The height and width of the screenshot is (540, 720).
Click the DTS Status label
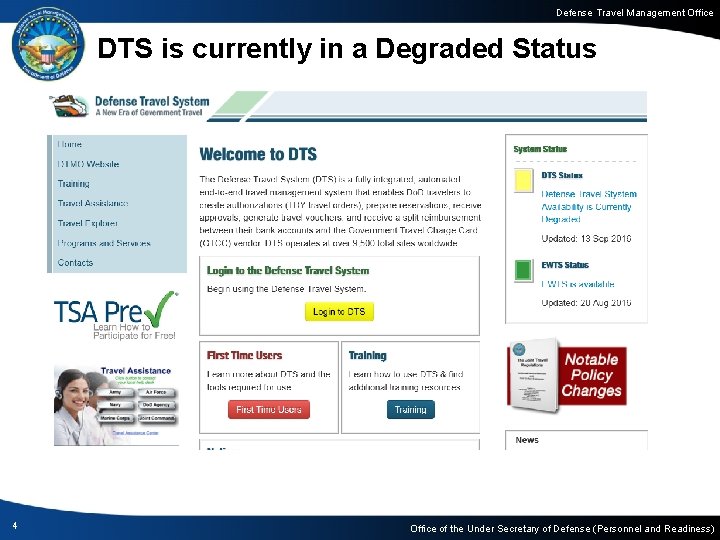pyautogui.click(x=562, y=175)
